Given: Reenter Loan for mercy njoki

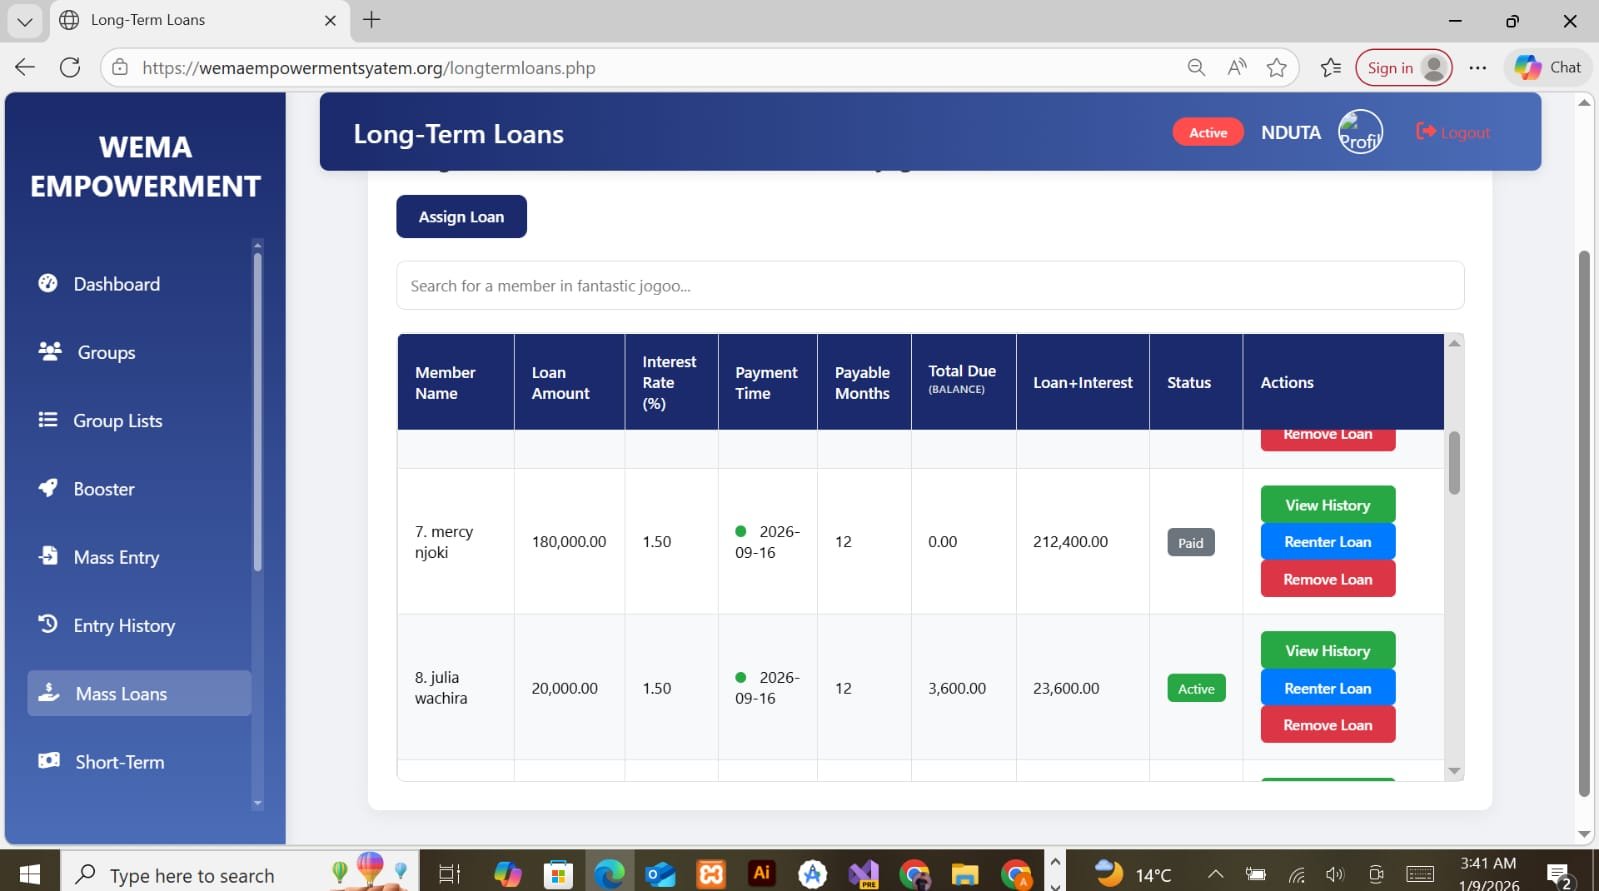Looking at the screenshot, I should (x=1328, y=542).
